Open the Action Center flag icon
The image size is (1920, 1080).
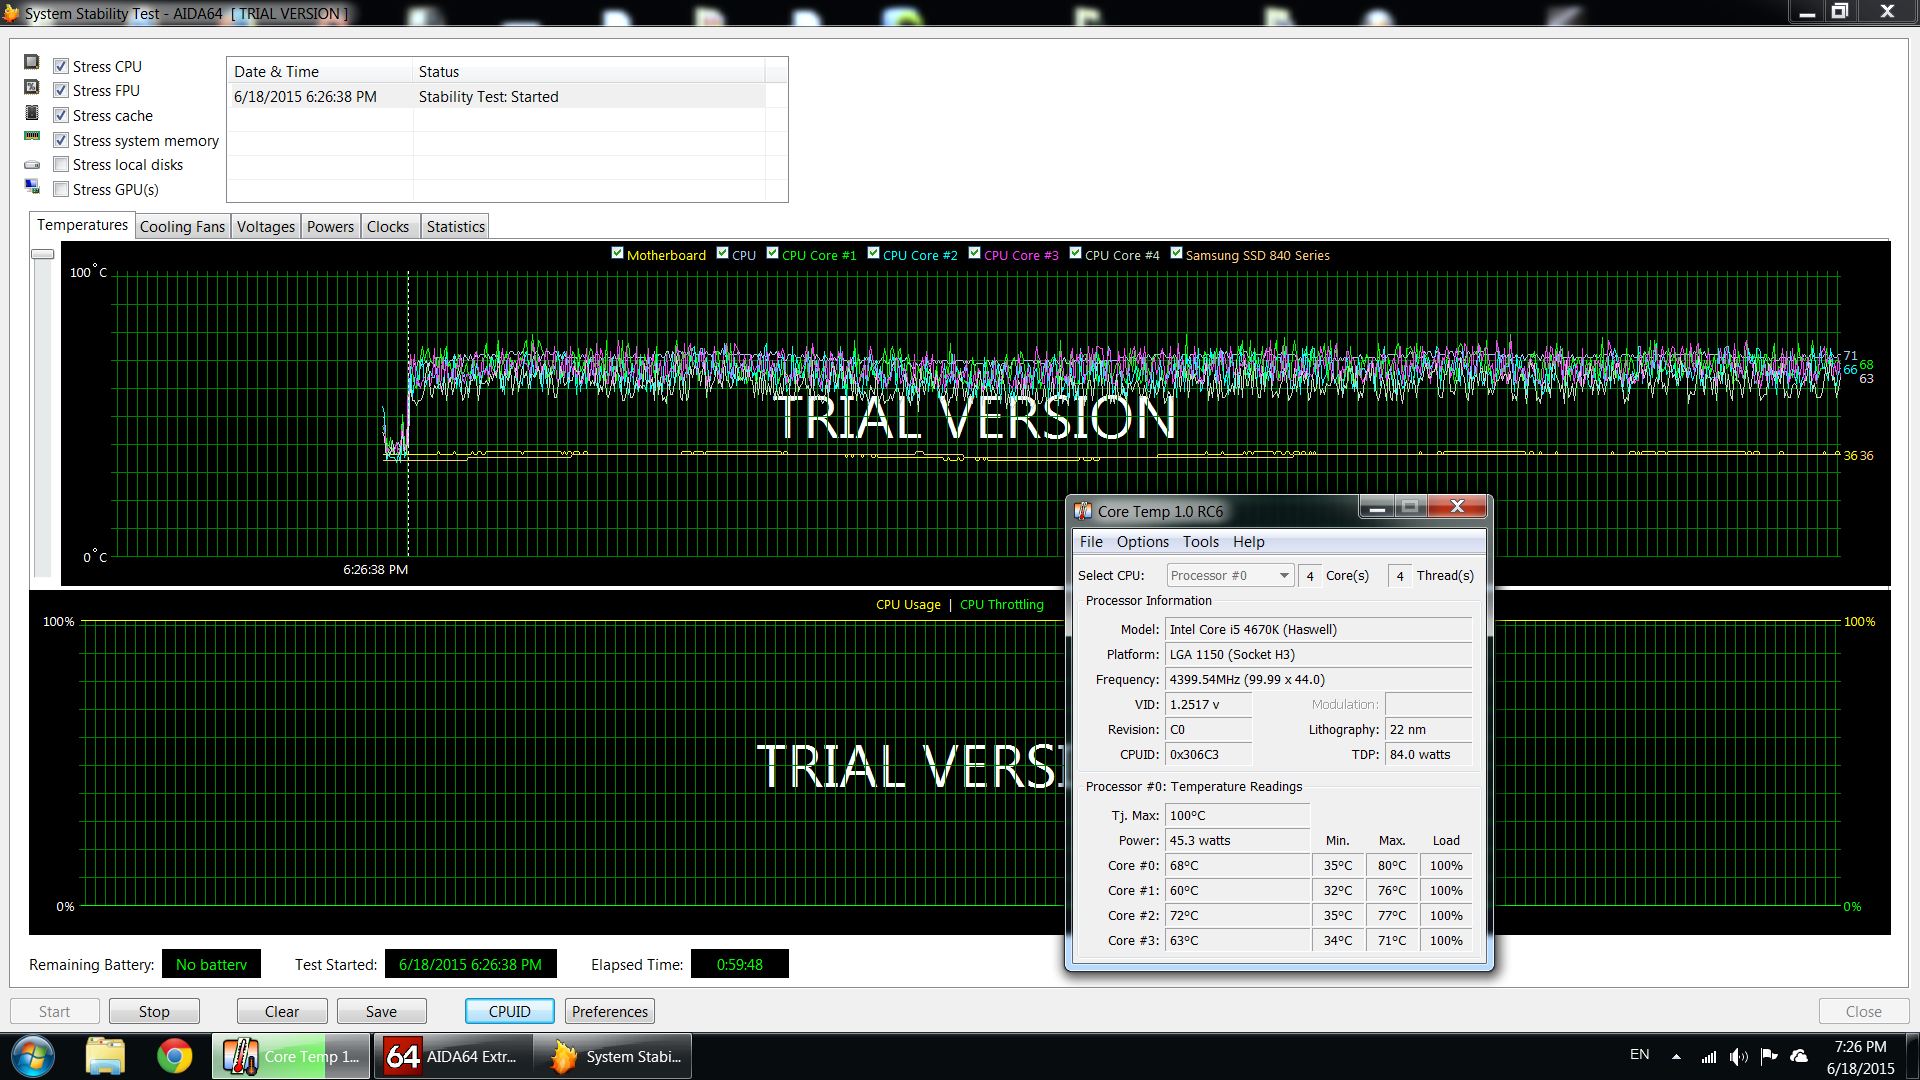1769,1056
